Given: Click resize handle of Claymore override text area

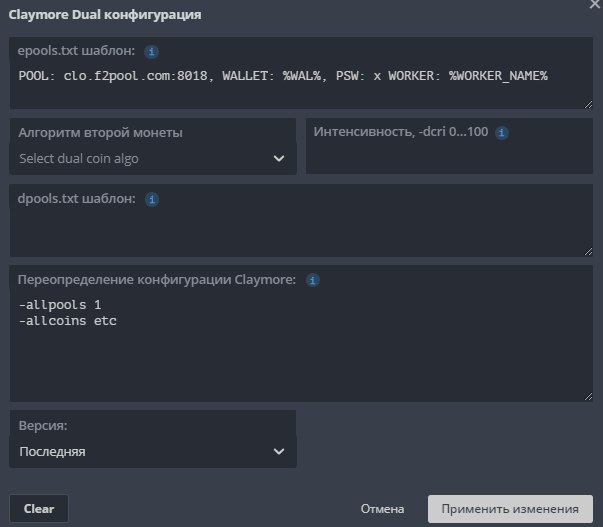Looking at the screenshot, I should (588, 397).
